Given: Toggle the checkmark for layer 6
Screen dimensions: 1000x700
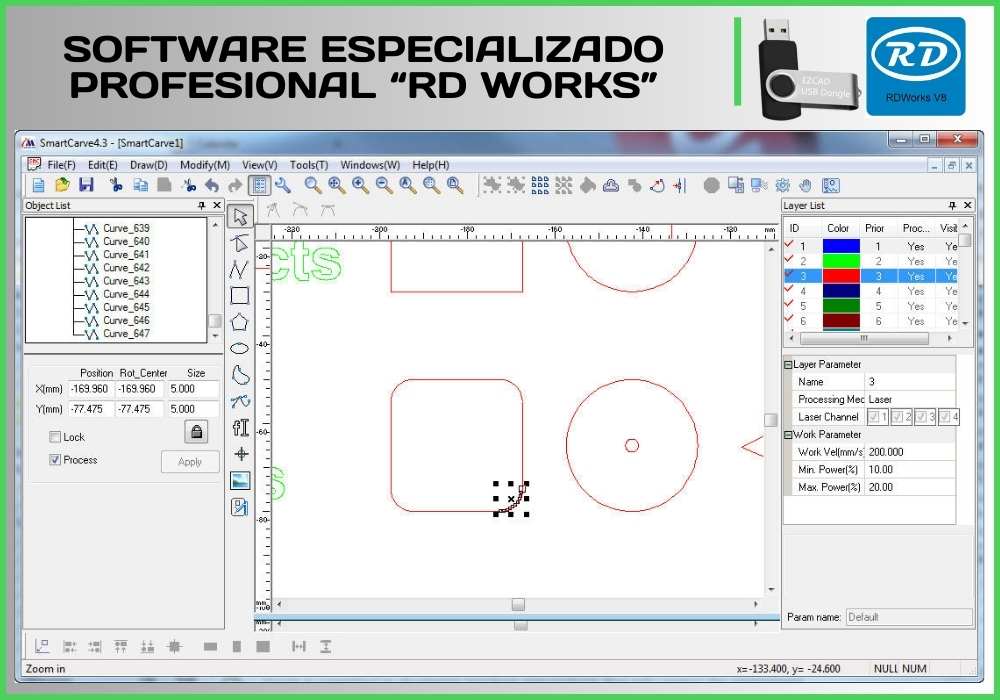Looking at the screenshot, I should click(790, 319).
